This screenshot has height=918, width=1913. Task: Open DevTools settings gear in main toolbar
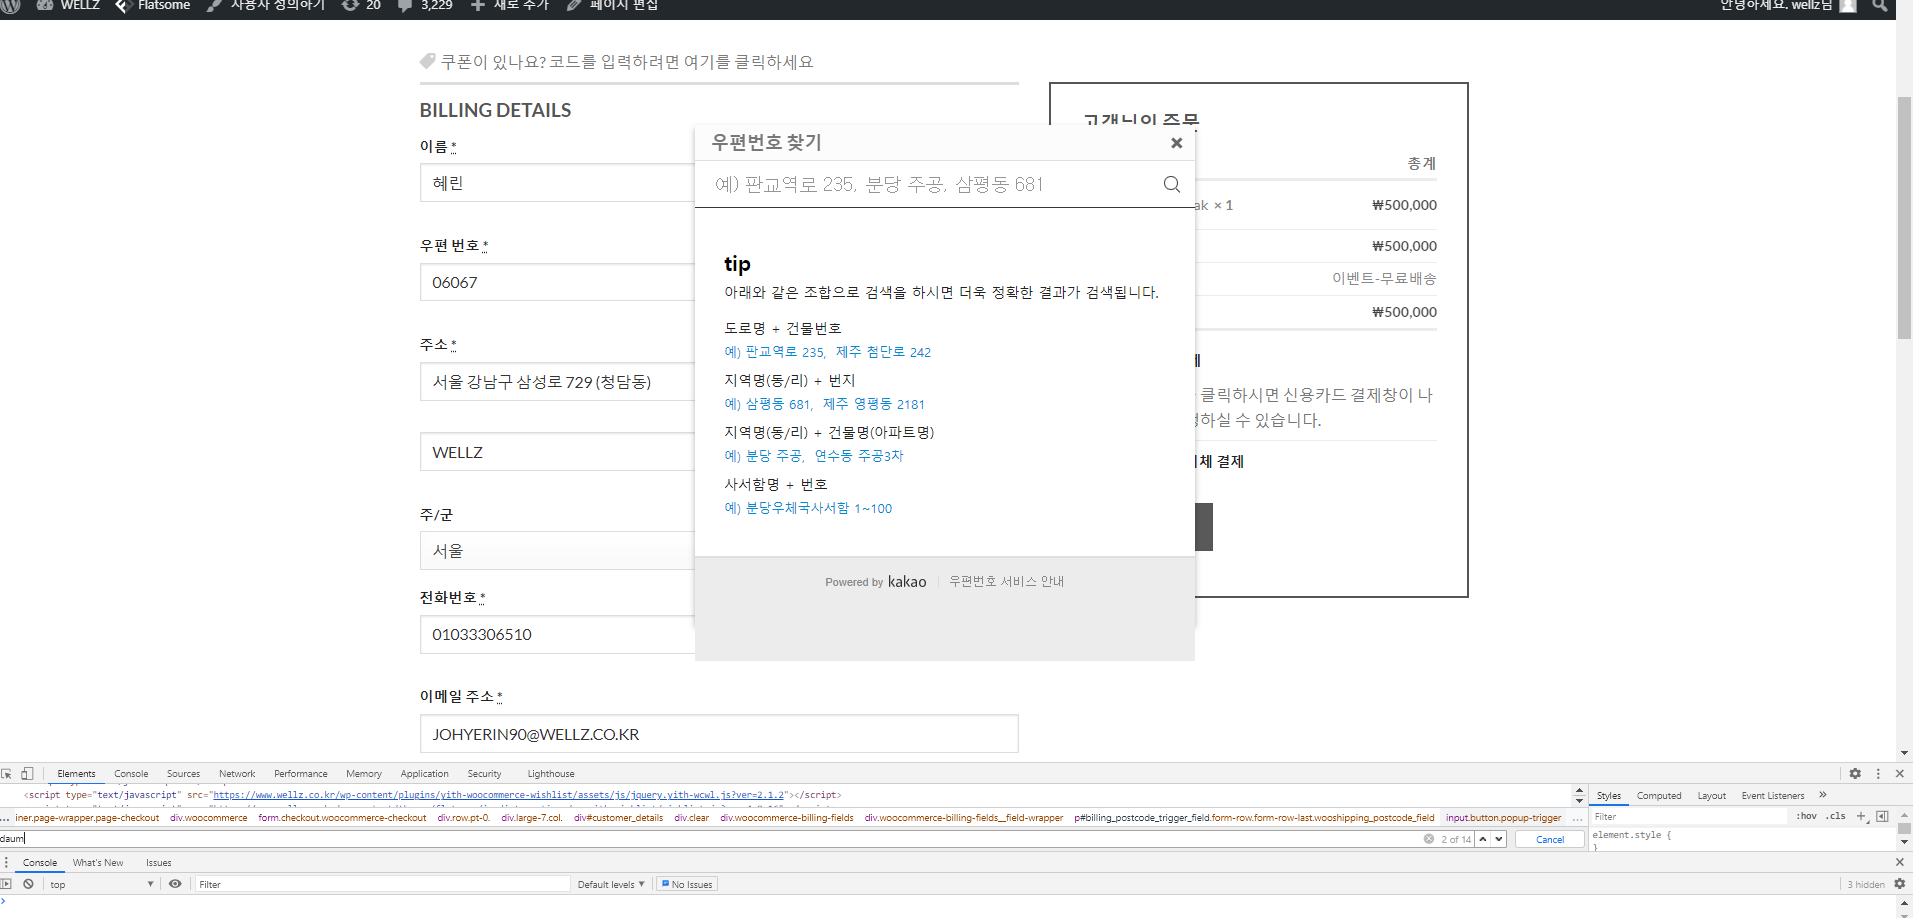tap(1855, 773)
